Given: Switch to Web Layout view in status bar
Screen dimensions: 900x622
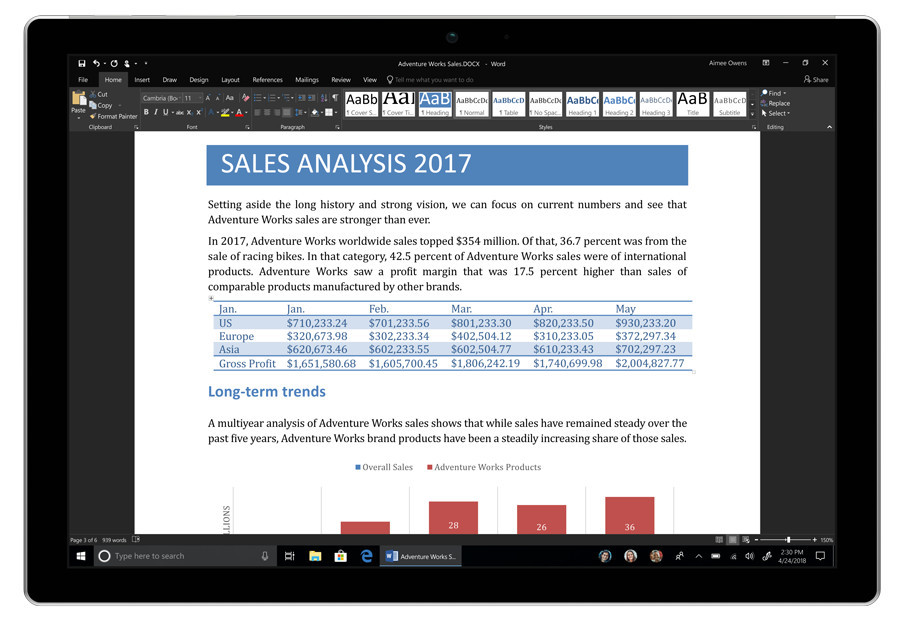Looking at the screenshot, I should tap(746, 539).
